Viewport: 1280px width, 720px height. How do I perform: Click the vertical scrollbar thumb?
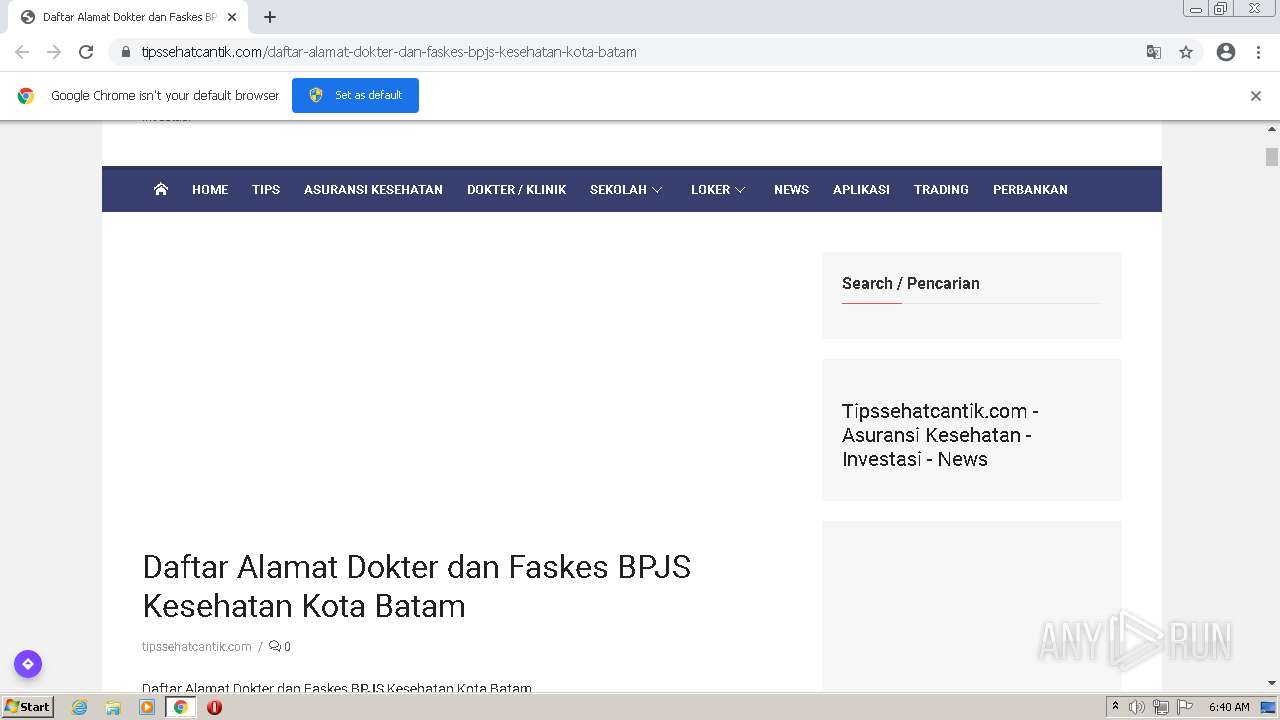pos(1272,157)
